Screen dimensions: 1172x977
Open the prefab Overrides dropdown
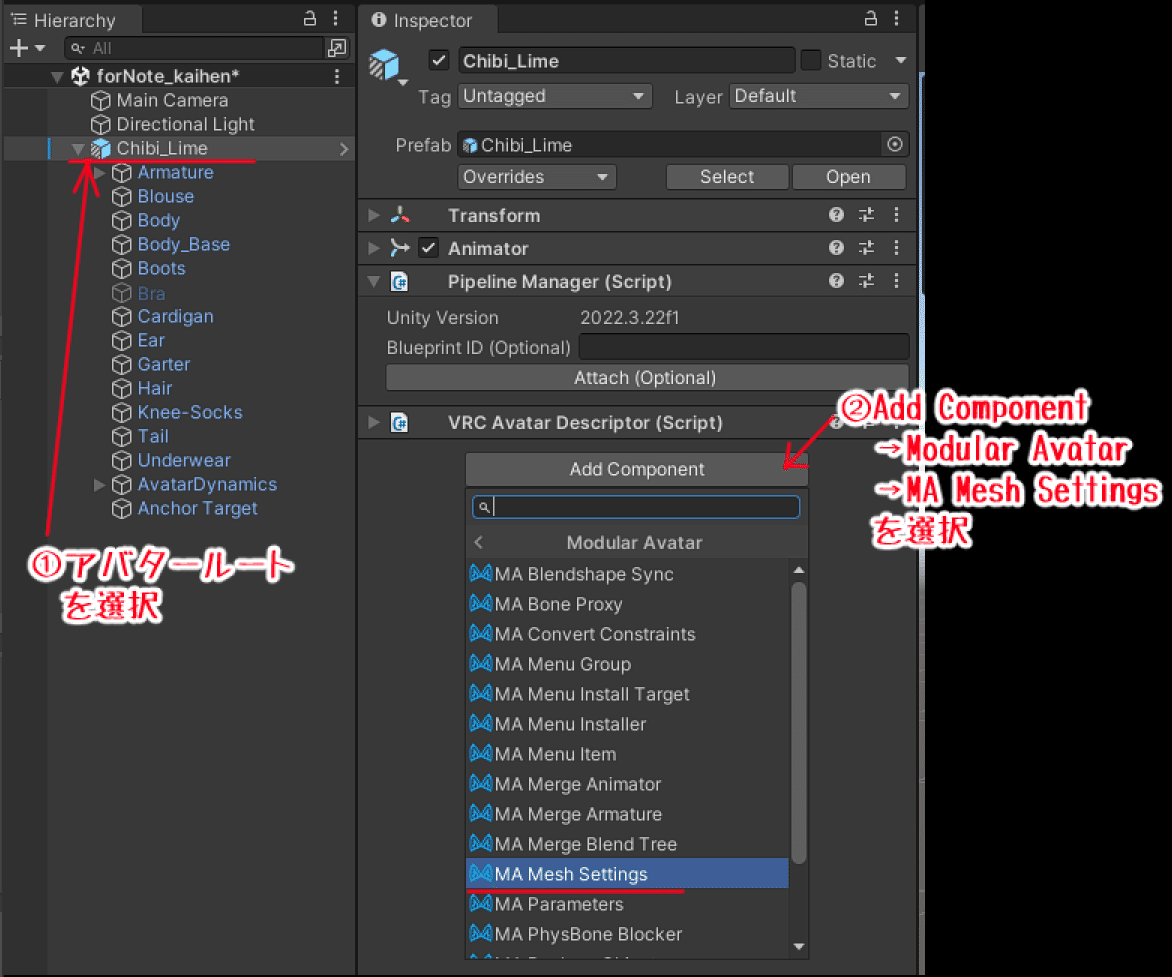click(x=536, y=177)
